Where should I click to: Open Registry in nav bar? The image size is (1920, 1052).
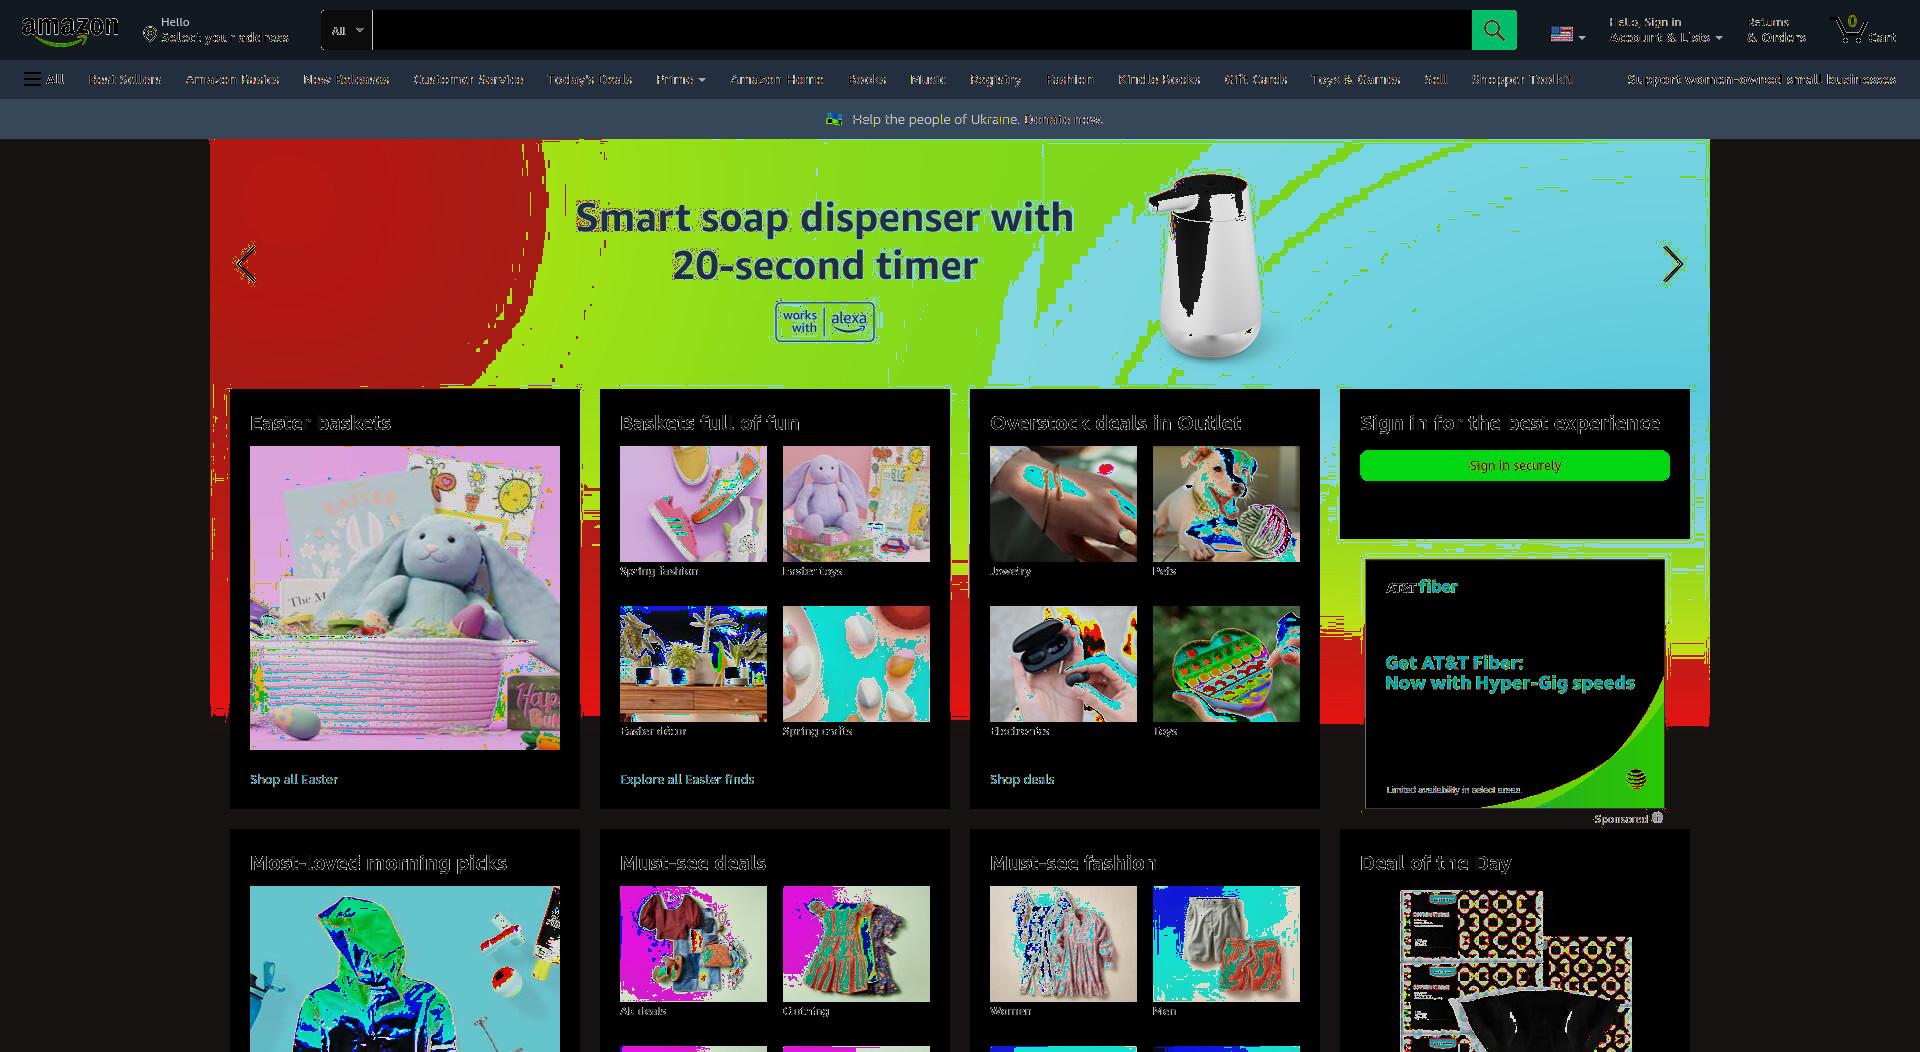tap(995, 79)
